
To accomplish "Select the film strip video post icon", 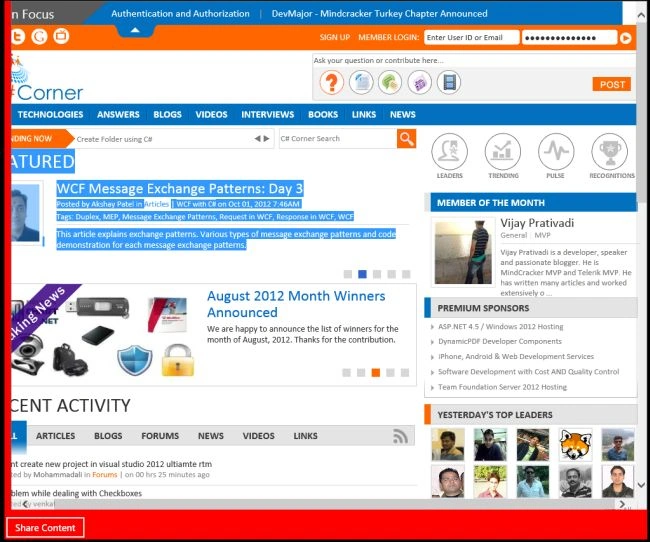I will 449,82.
